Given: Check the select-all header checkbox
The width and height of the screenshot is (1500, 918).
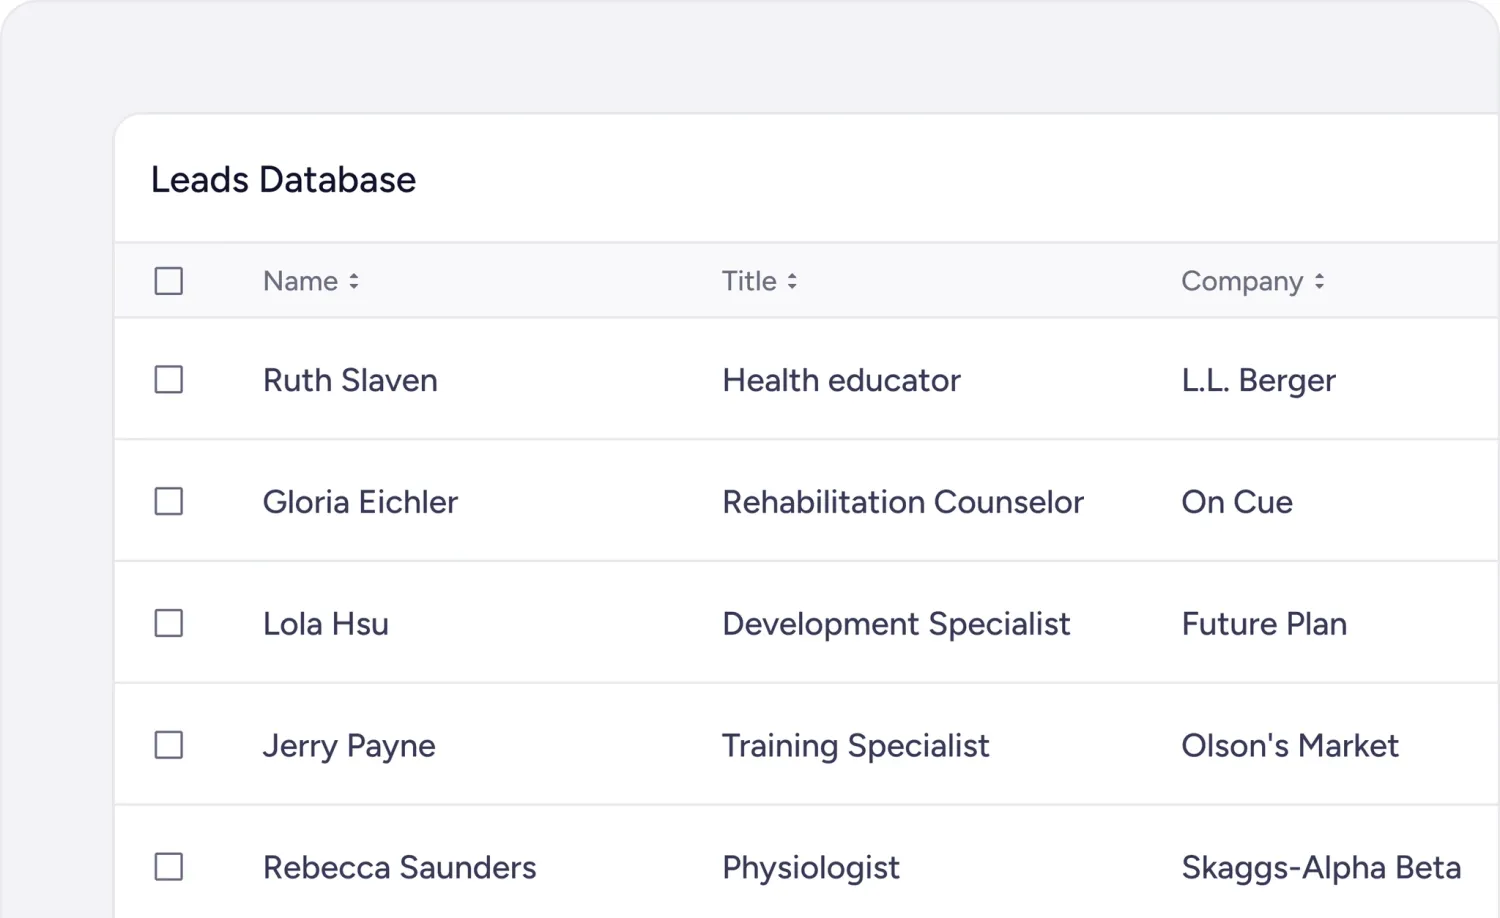Looking at the screenshot, I should click(x=169, y=281).
